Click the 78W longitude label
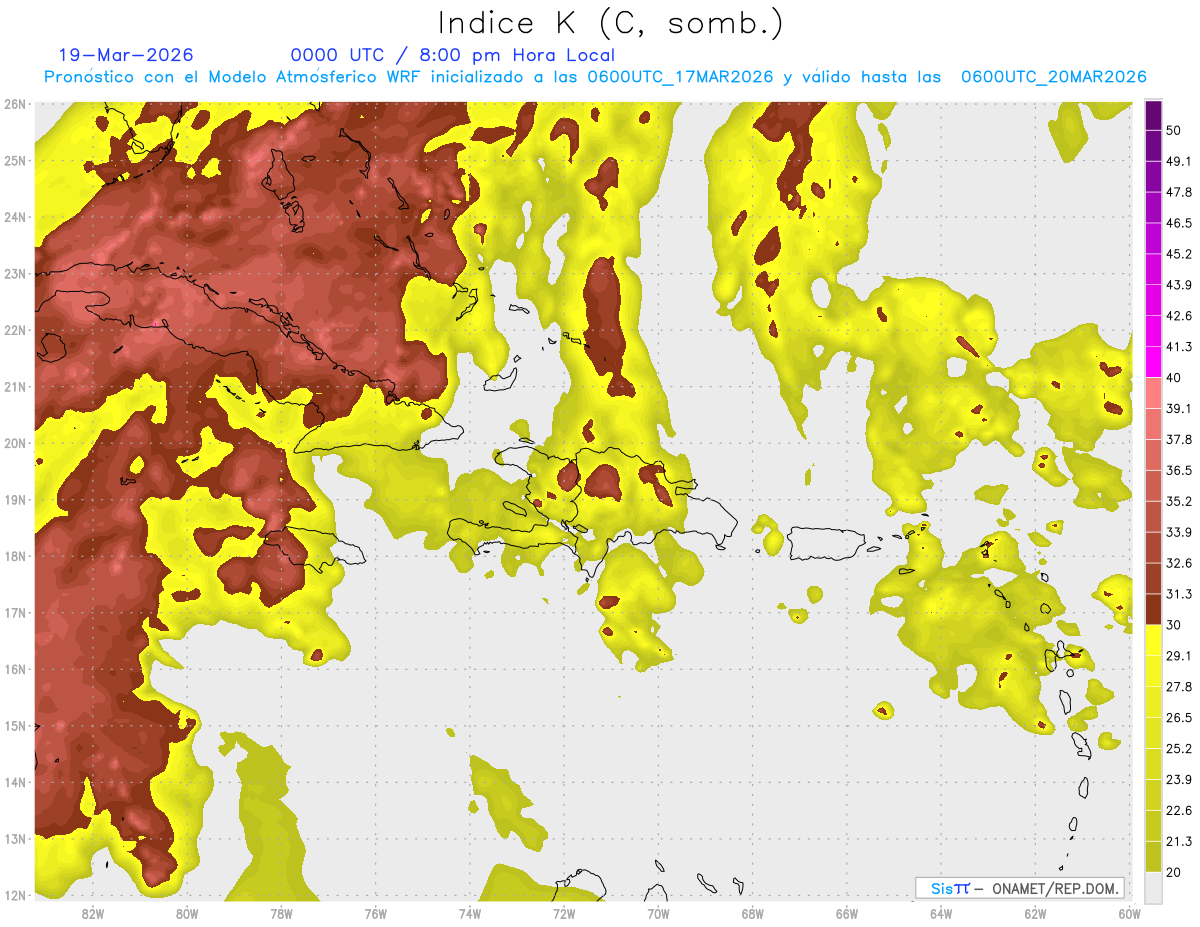 coord(281,914)
